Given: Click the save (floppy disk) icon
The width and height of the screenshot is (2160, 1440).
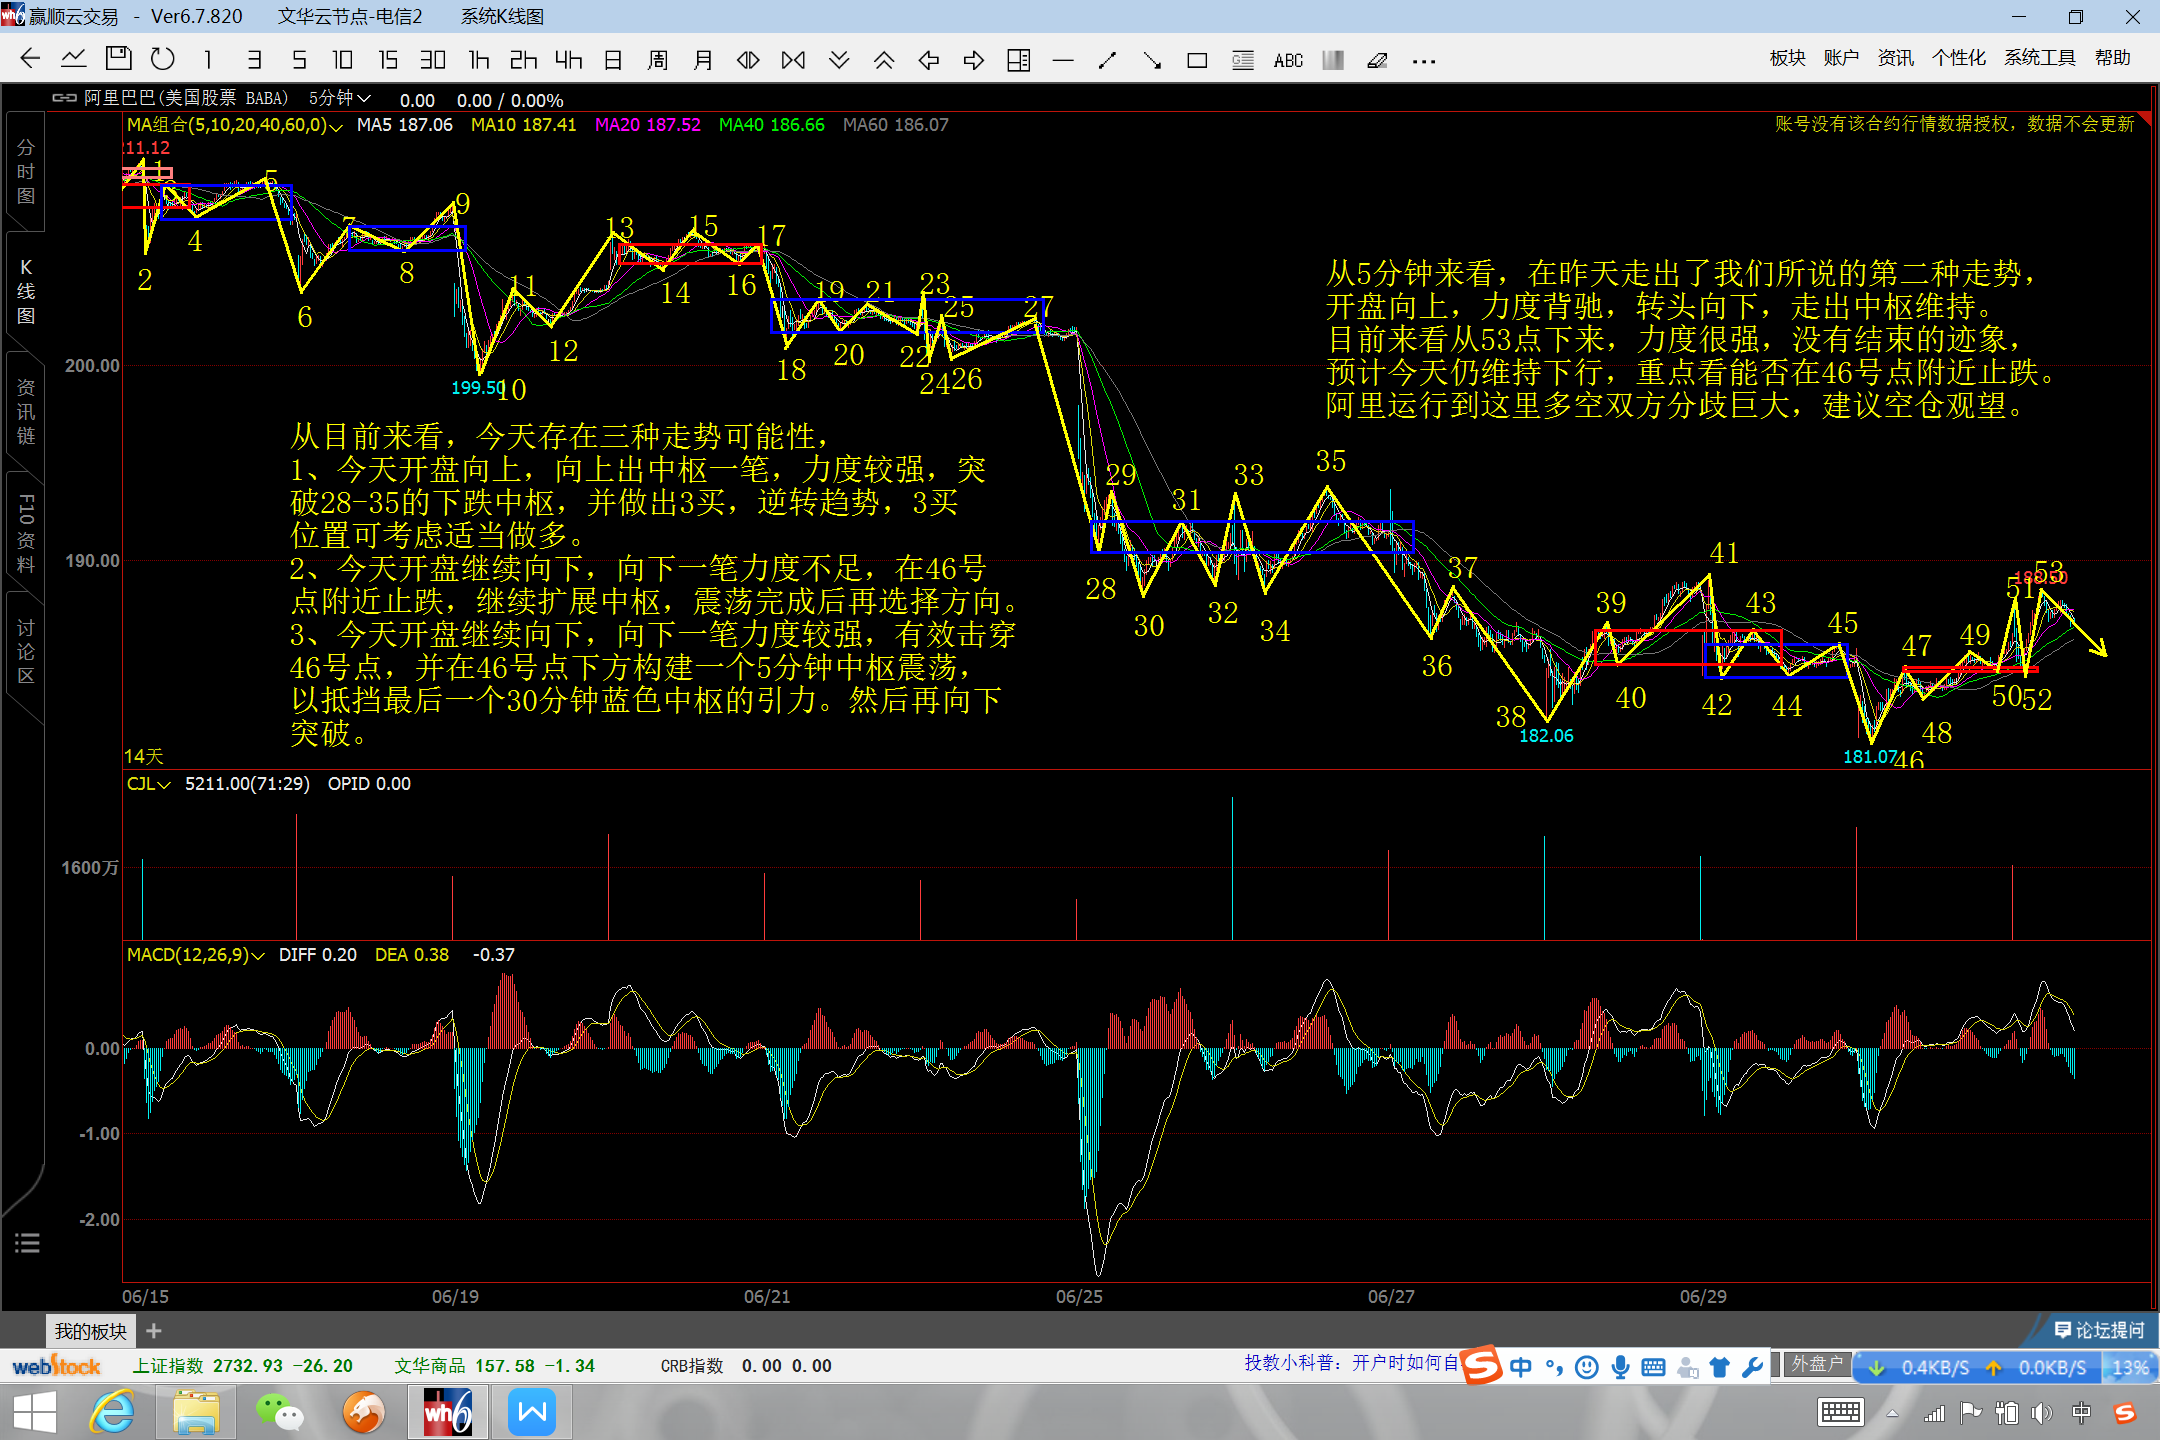Looking at the screenshot, I should point(118,59).
